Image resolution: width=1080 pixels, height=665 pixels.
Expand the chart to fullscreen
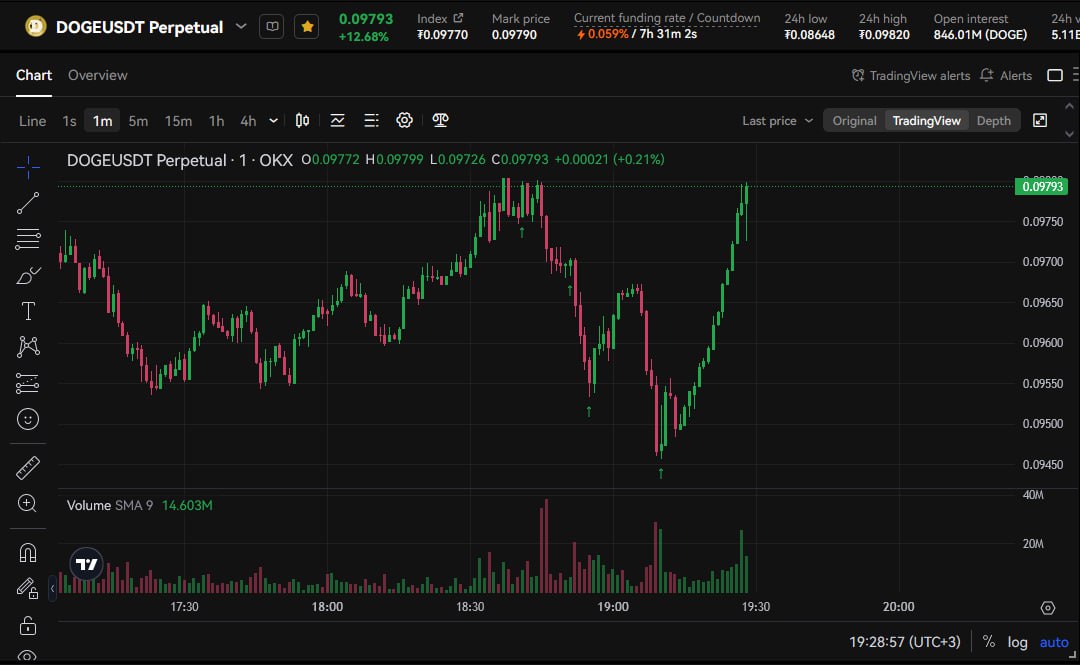pos(1040,121)
